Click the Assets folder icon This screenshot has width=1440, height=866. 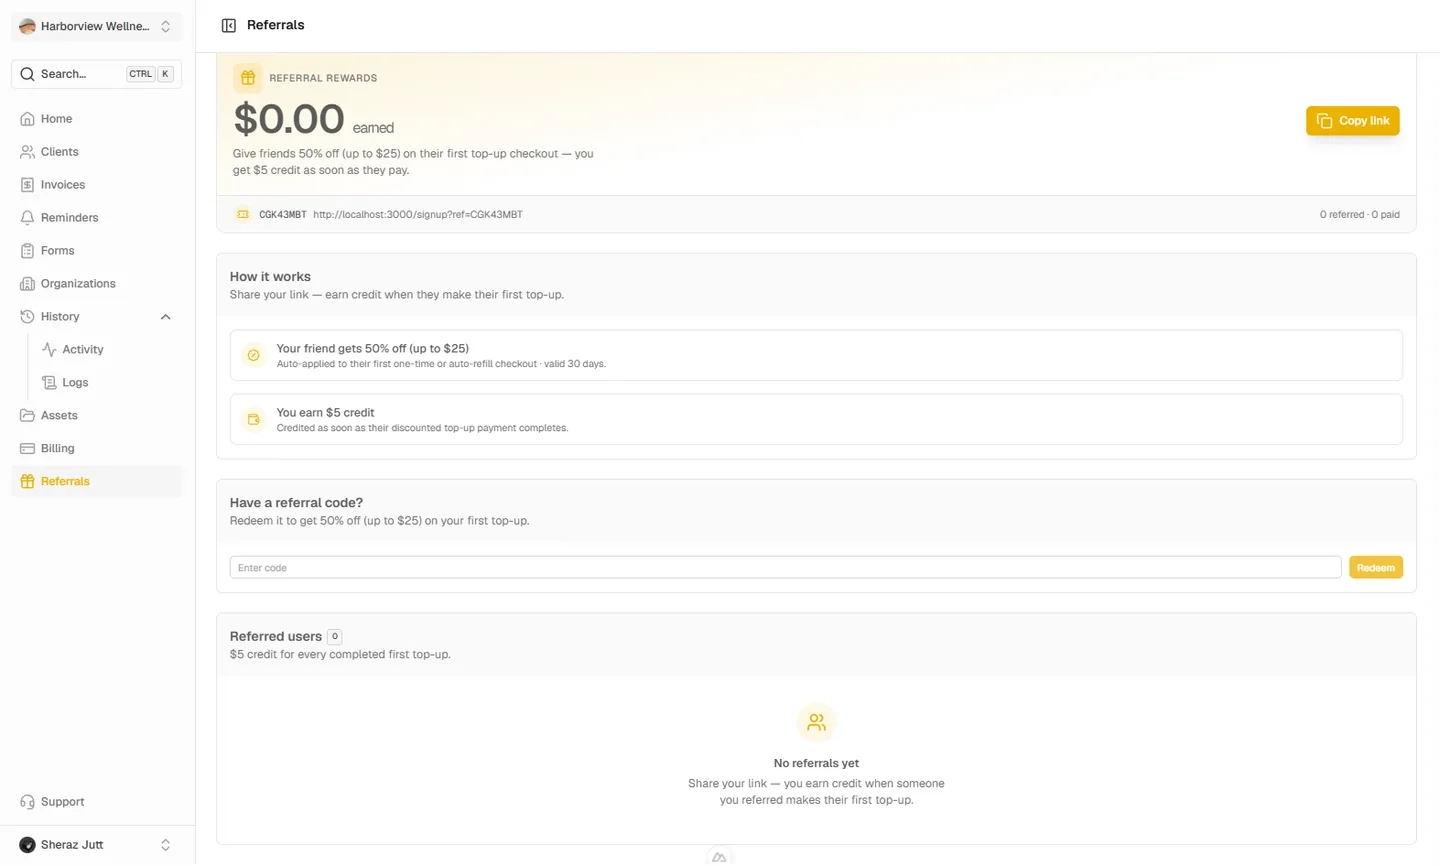pyautogui.click(x=27, y=416)
